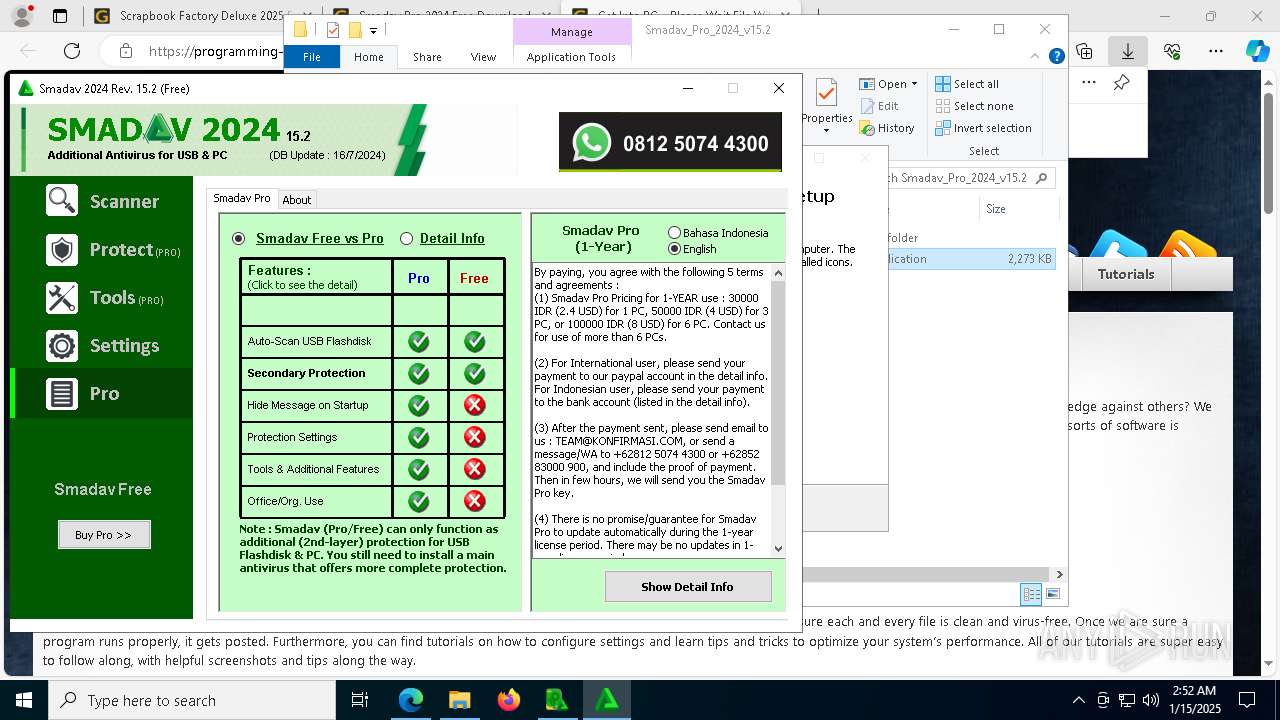
Task: Click Select none in Explorer ribbon
Action: click(974, 106)
